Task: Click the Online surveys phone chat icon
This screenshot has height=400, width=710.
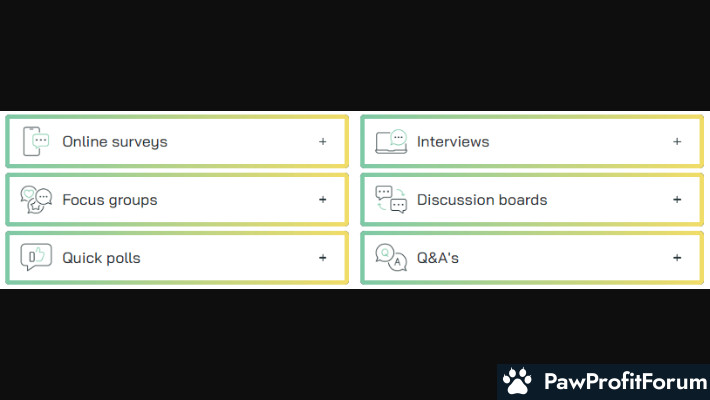Action: tap(36, 141)
